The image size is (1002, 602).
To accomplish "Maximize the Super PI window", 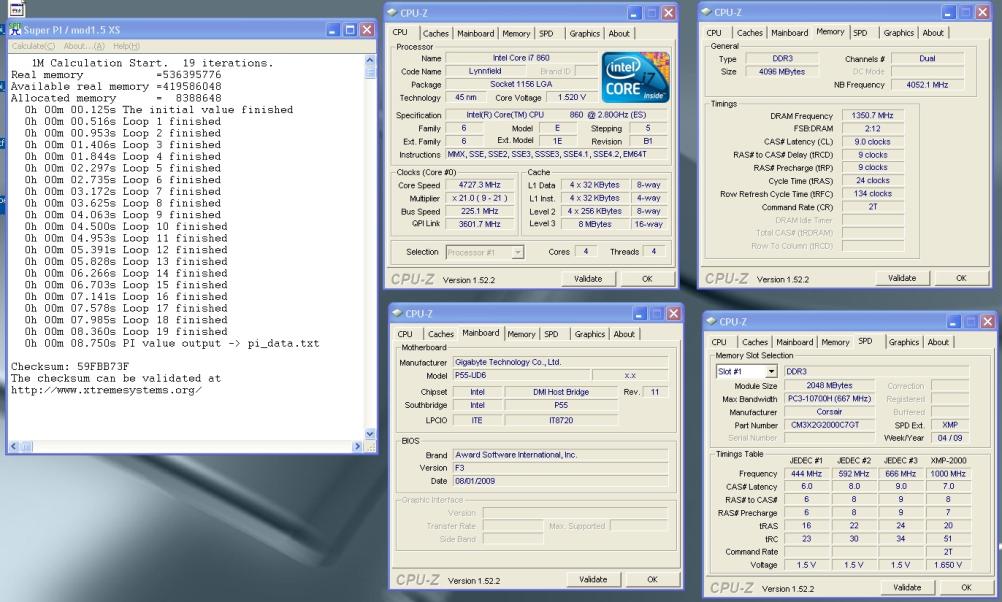I will pyautogui.click(x=350, y=30).
